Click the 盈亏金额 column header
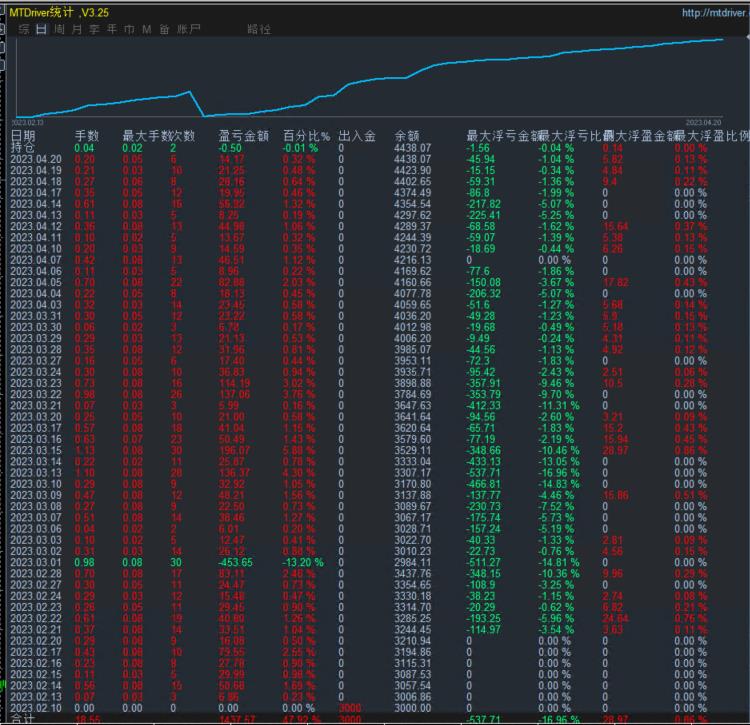750x725 pixels. (243, 136)
